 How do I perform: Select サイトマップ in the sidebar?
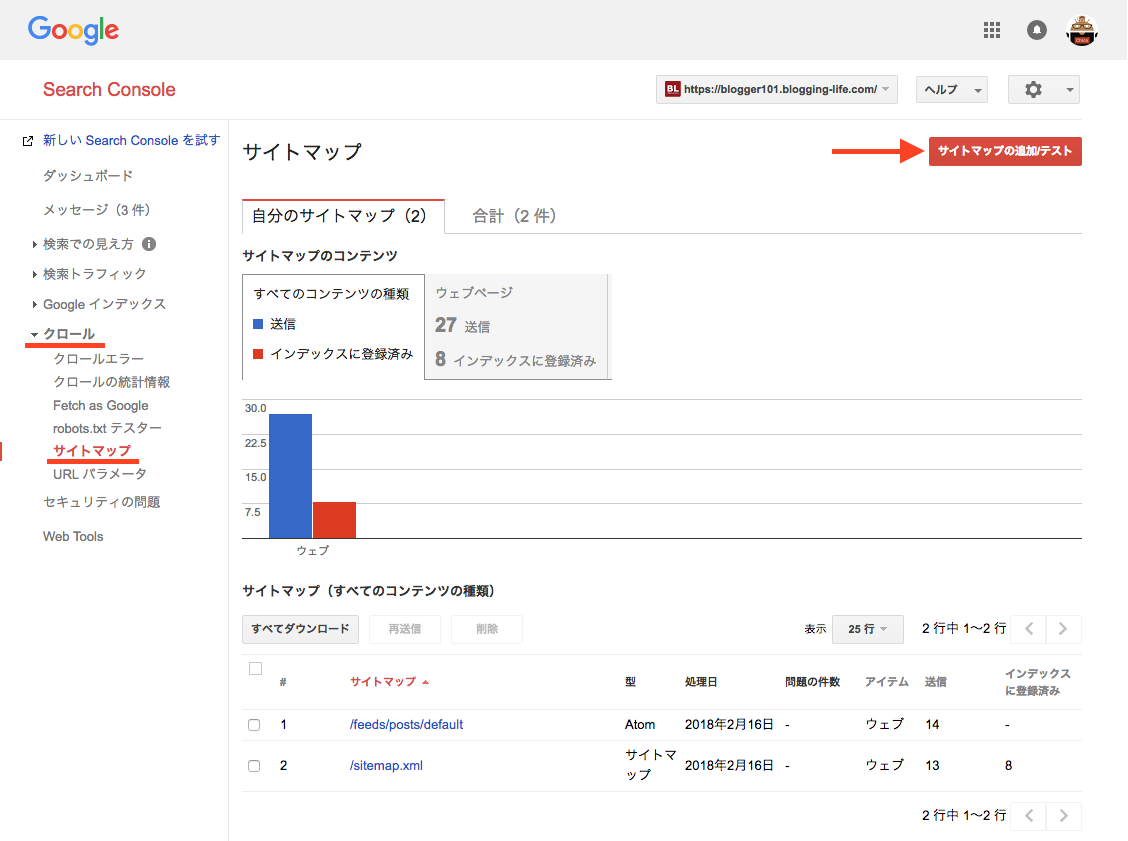point(92,451)
